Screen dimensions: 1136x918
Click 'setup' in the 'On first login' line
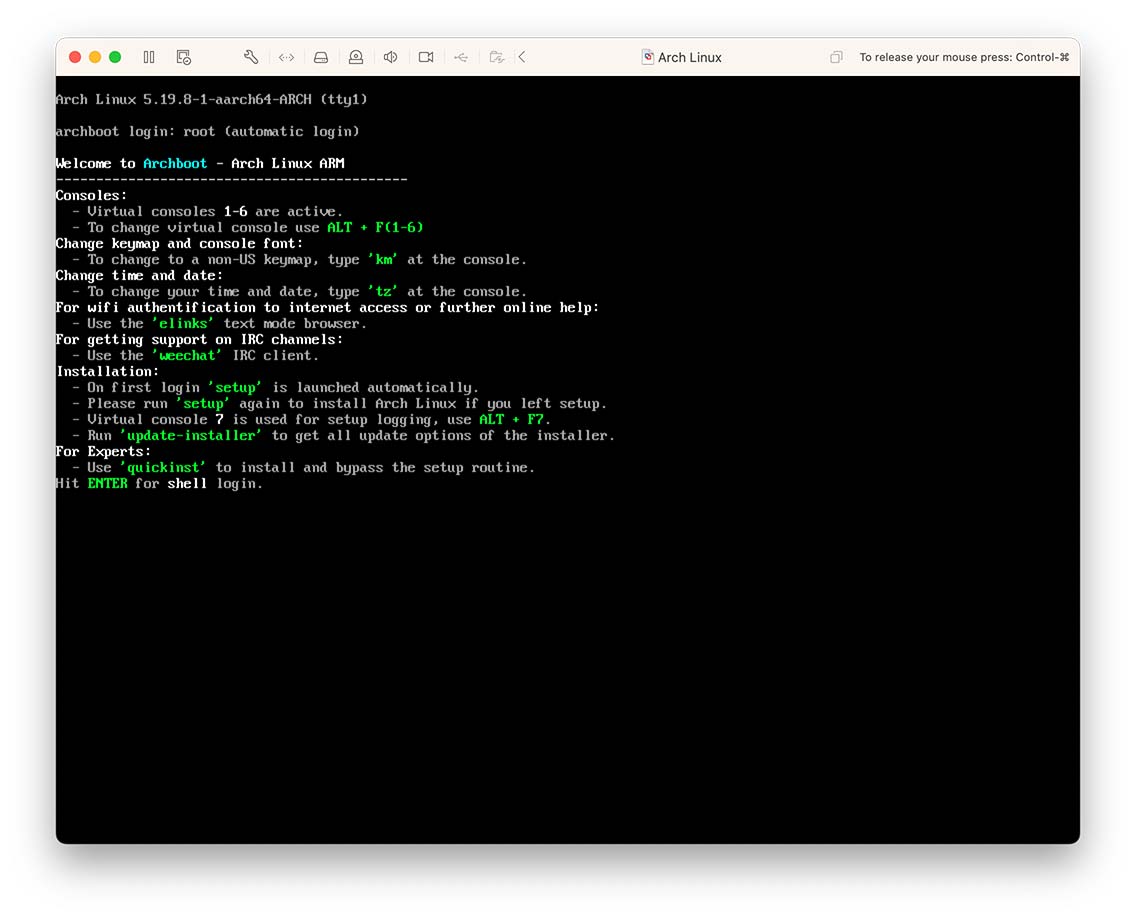pos(235,388)
